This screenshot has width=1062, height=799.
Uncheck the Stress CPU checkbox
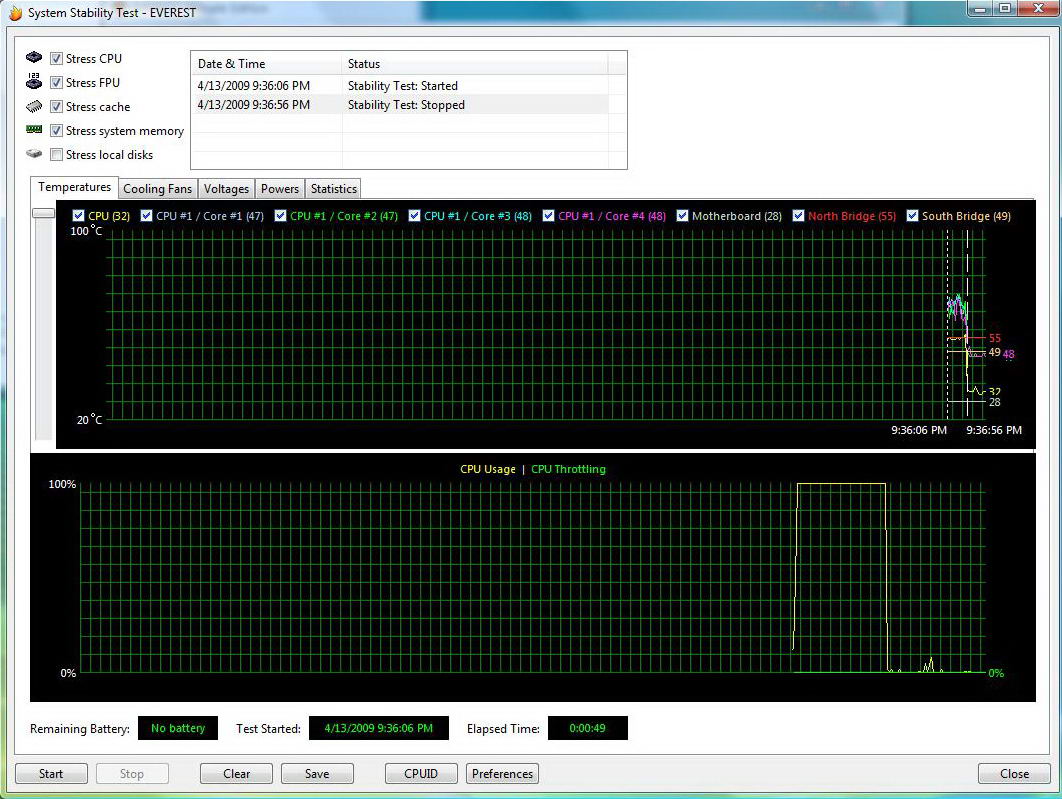56,58
